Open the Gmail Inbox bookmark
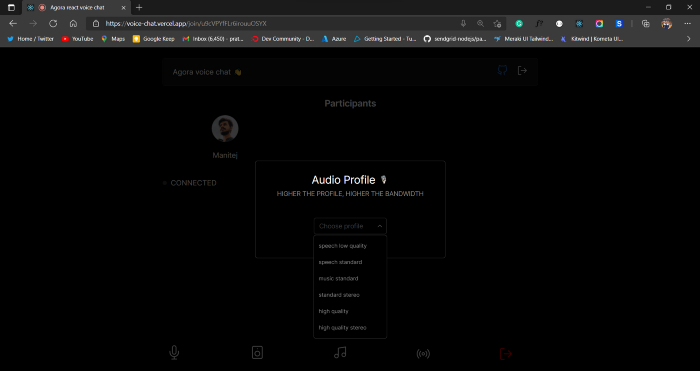The height and width of the screenshot is (371, 700). click(x=213, y=39)
